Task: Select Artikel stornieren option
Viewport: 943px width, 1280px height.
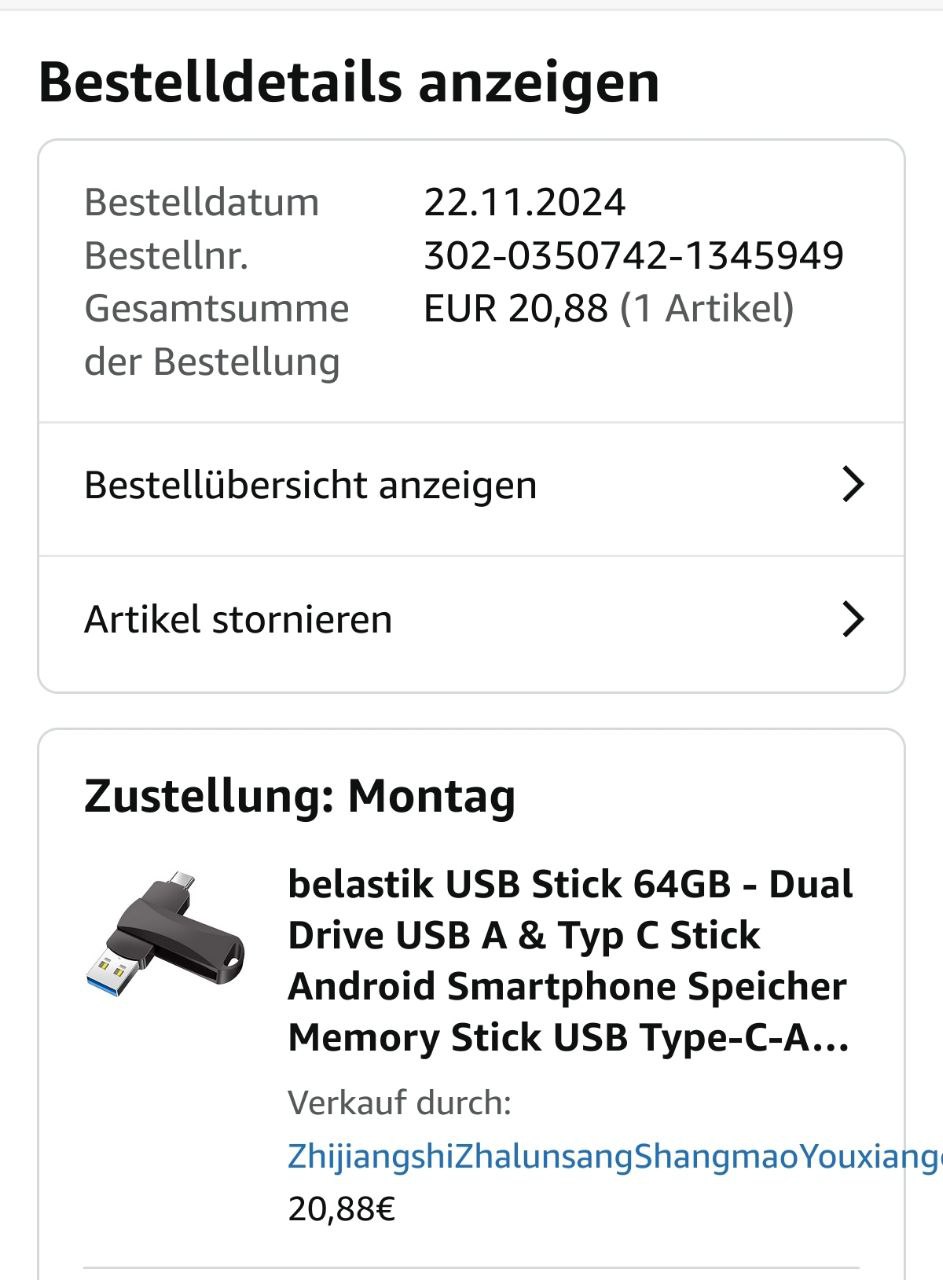Action: click(238, 620)
